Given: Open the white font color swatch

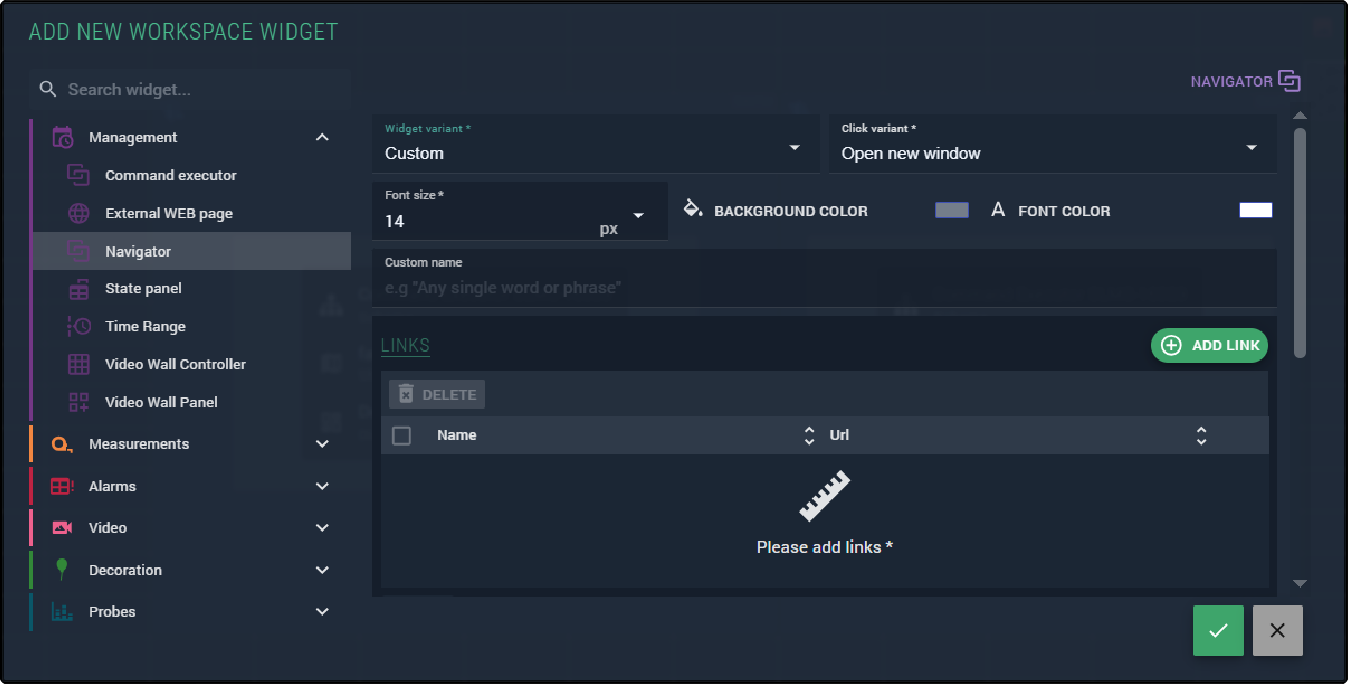Looking at the screenshot, I should point(1255,210).
